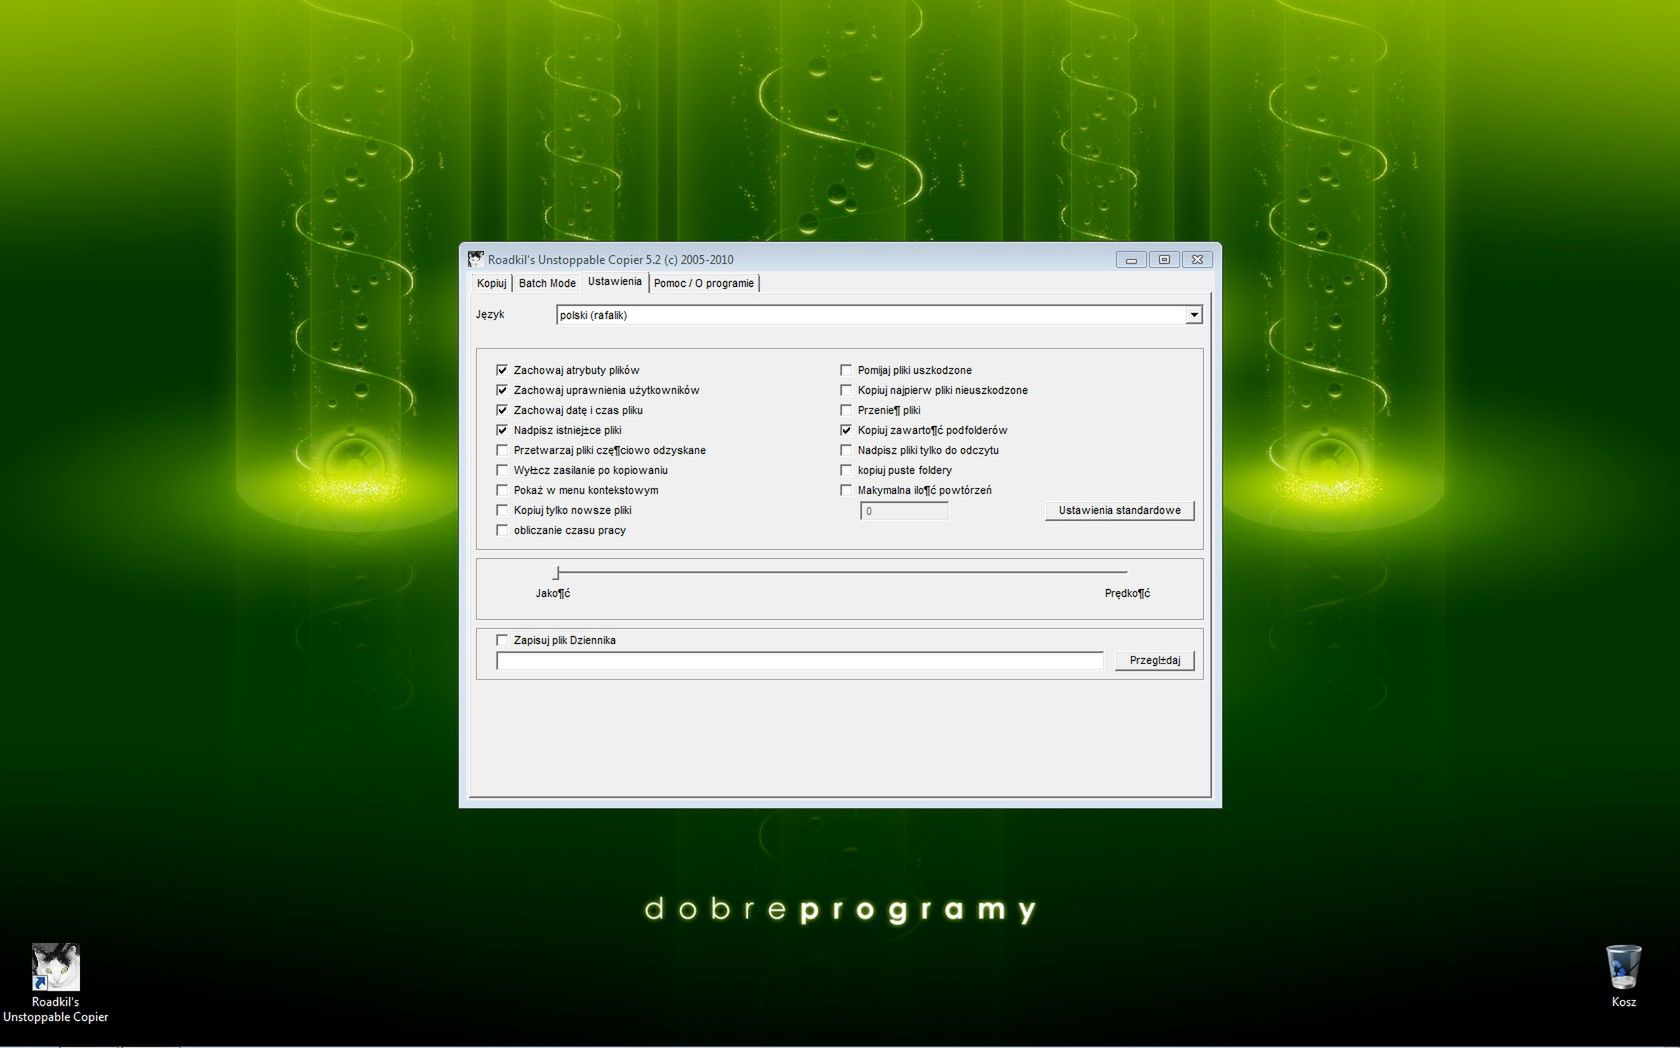The image size is (1680, 1048).
Task: Close the Unstoppable Copier window
Action: pos(1198,259)
